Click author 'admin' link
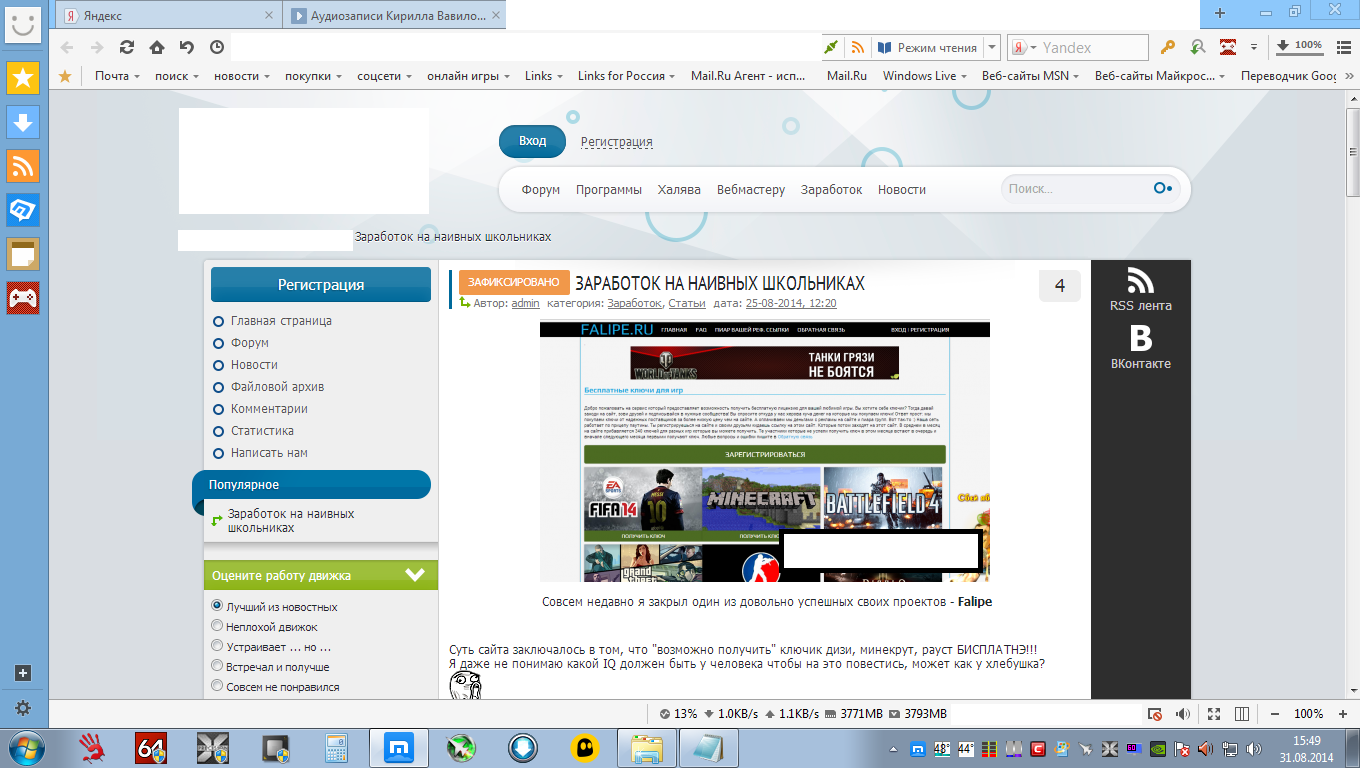This screenshot has height=768, width=1360. tap(526, 303)
